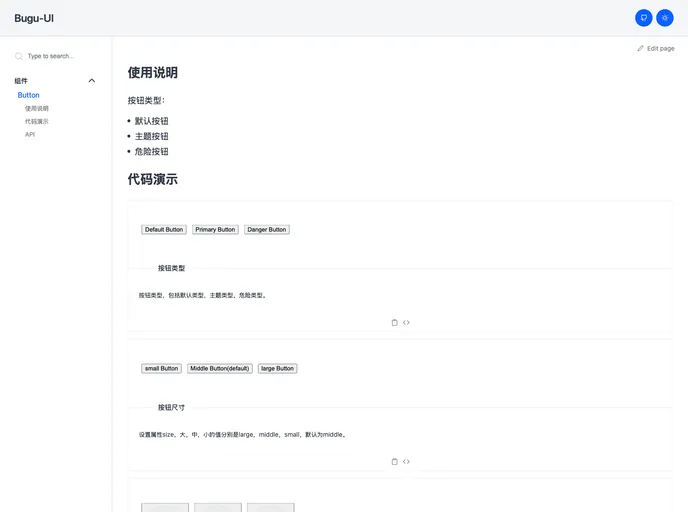The height and width of the screenshot is (512, 688).
Task: Click the small Button
Action: [161, 368]
